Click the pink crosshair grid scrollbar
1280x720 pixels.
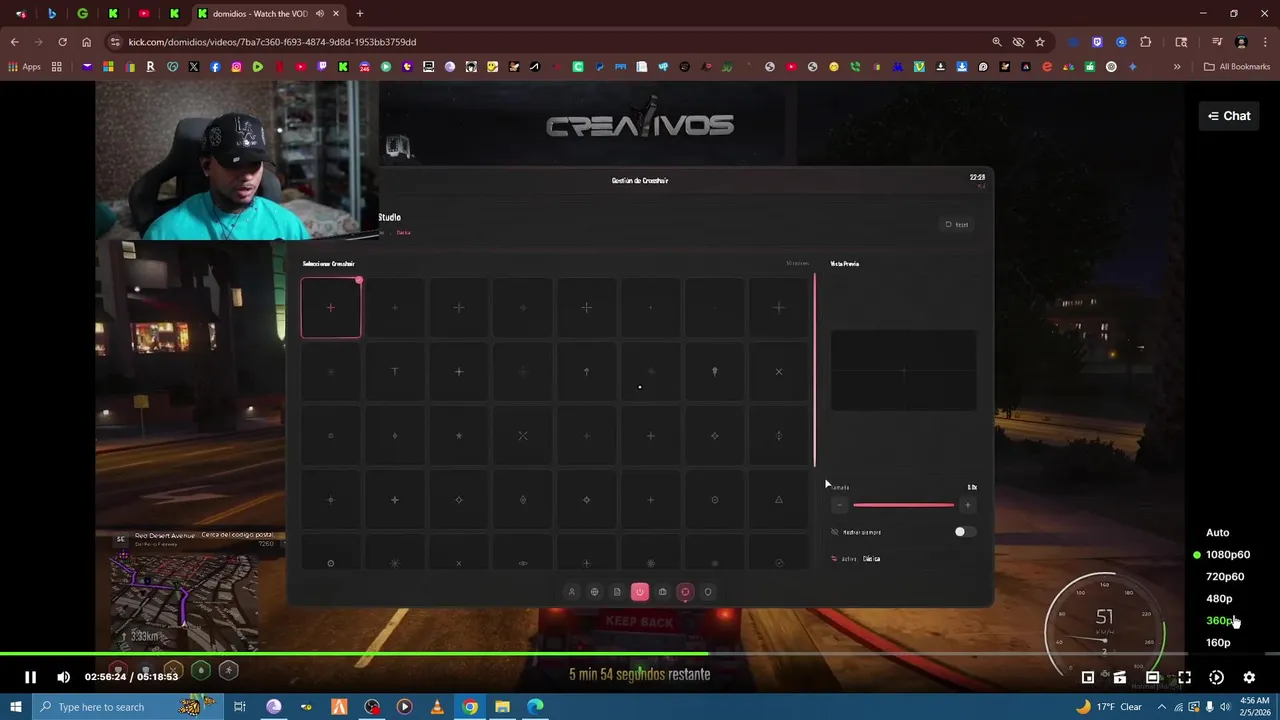815,371
